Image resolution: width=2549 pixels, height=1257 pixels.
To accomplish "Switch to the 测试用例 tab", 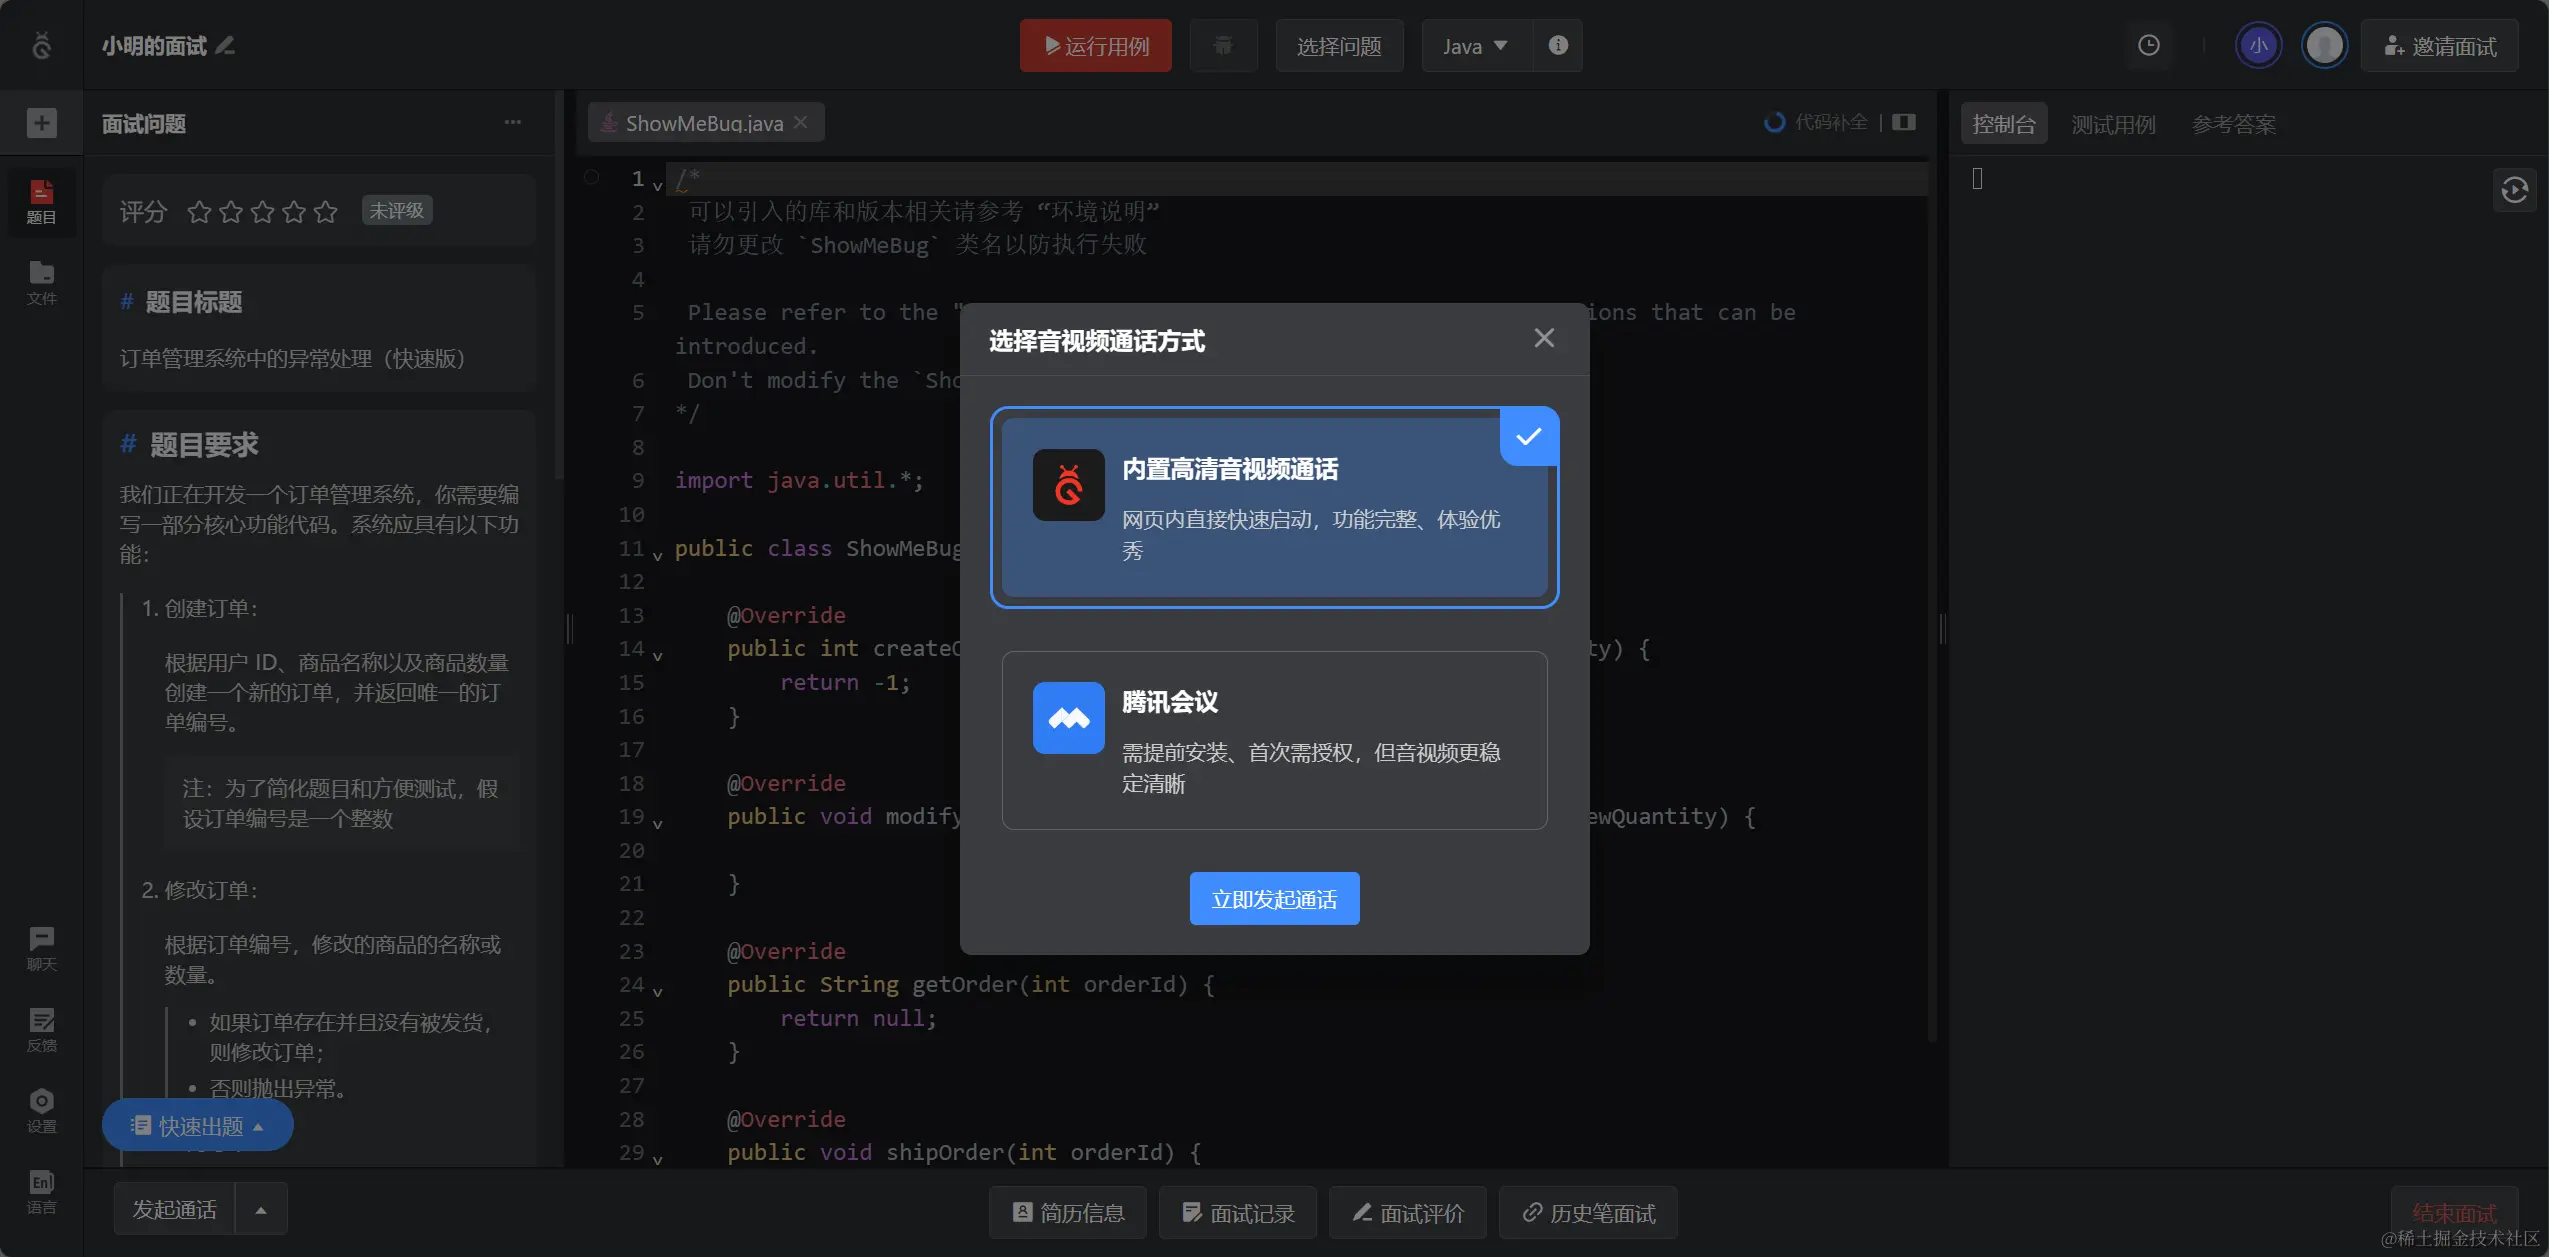I will pos(2112,124).
